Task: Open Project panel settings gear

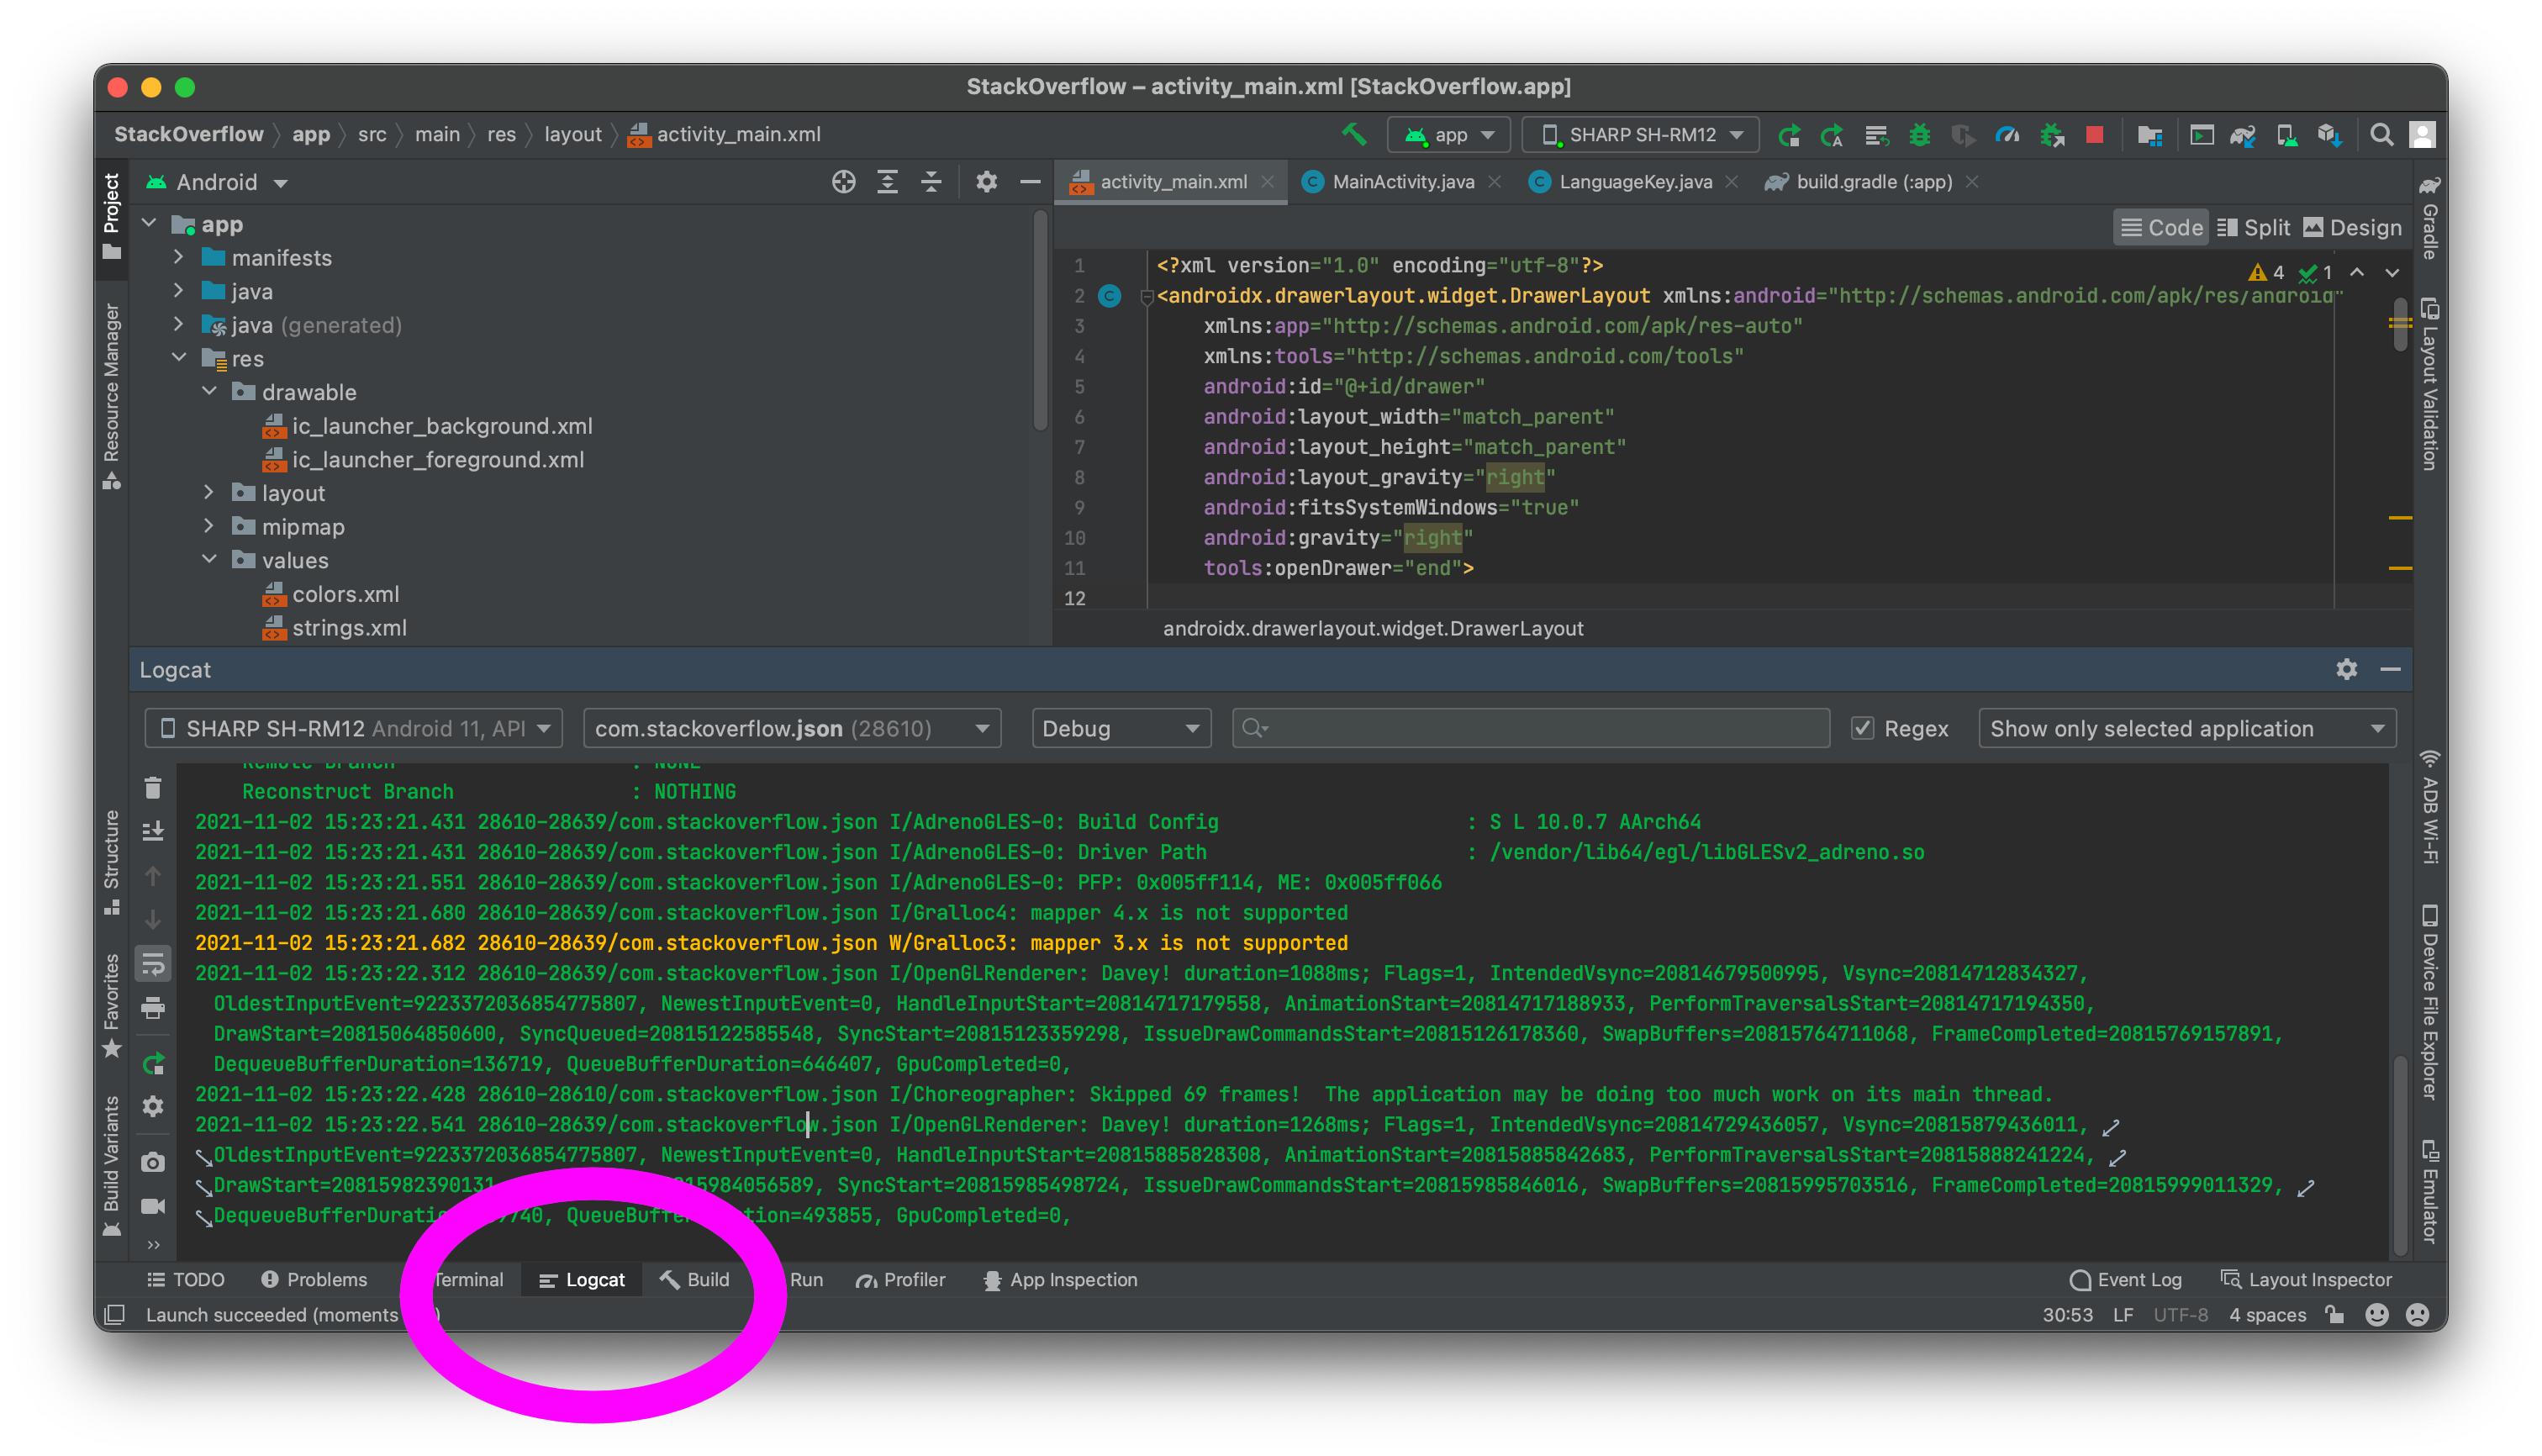Action: (986, 182)
